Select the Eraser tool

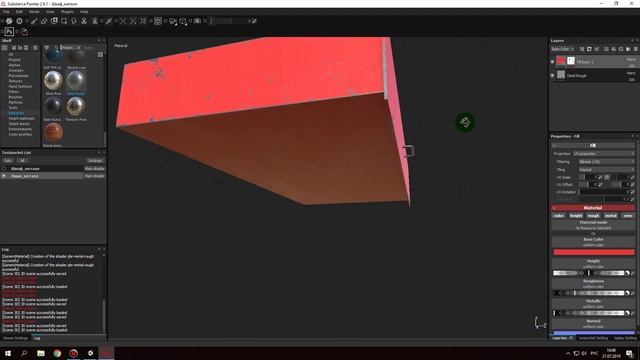44,21
